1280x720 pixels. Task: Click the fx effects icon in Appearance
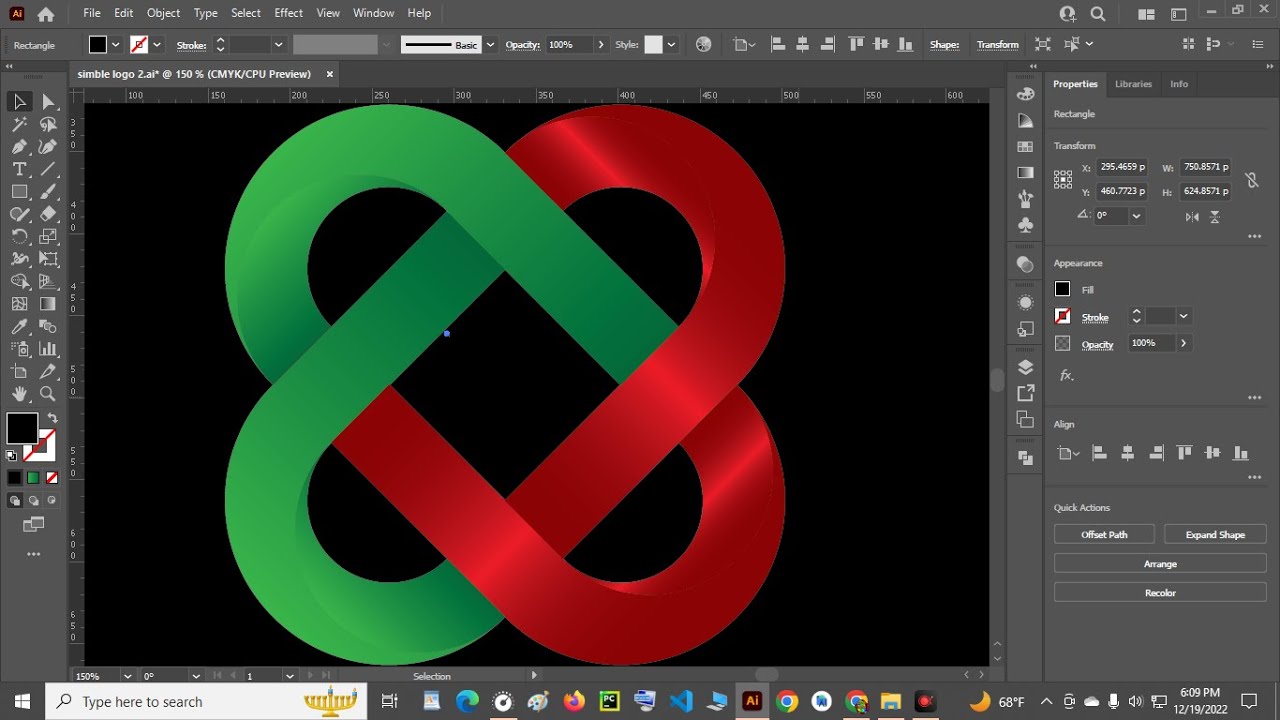tap(1066, 375)
